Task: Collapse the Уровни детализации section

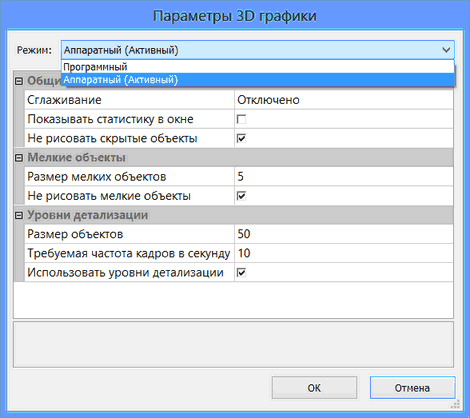Action: (x=19, y=215)
